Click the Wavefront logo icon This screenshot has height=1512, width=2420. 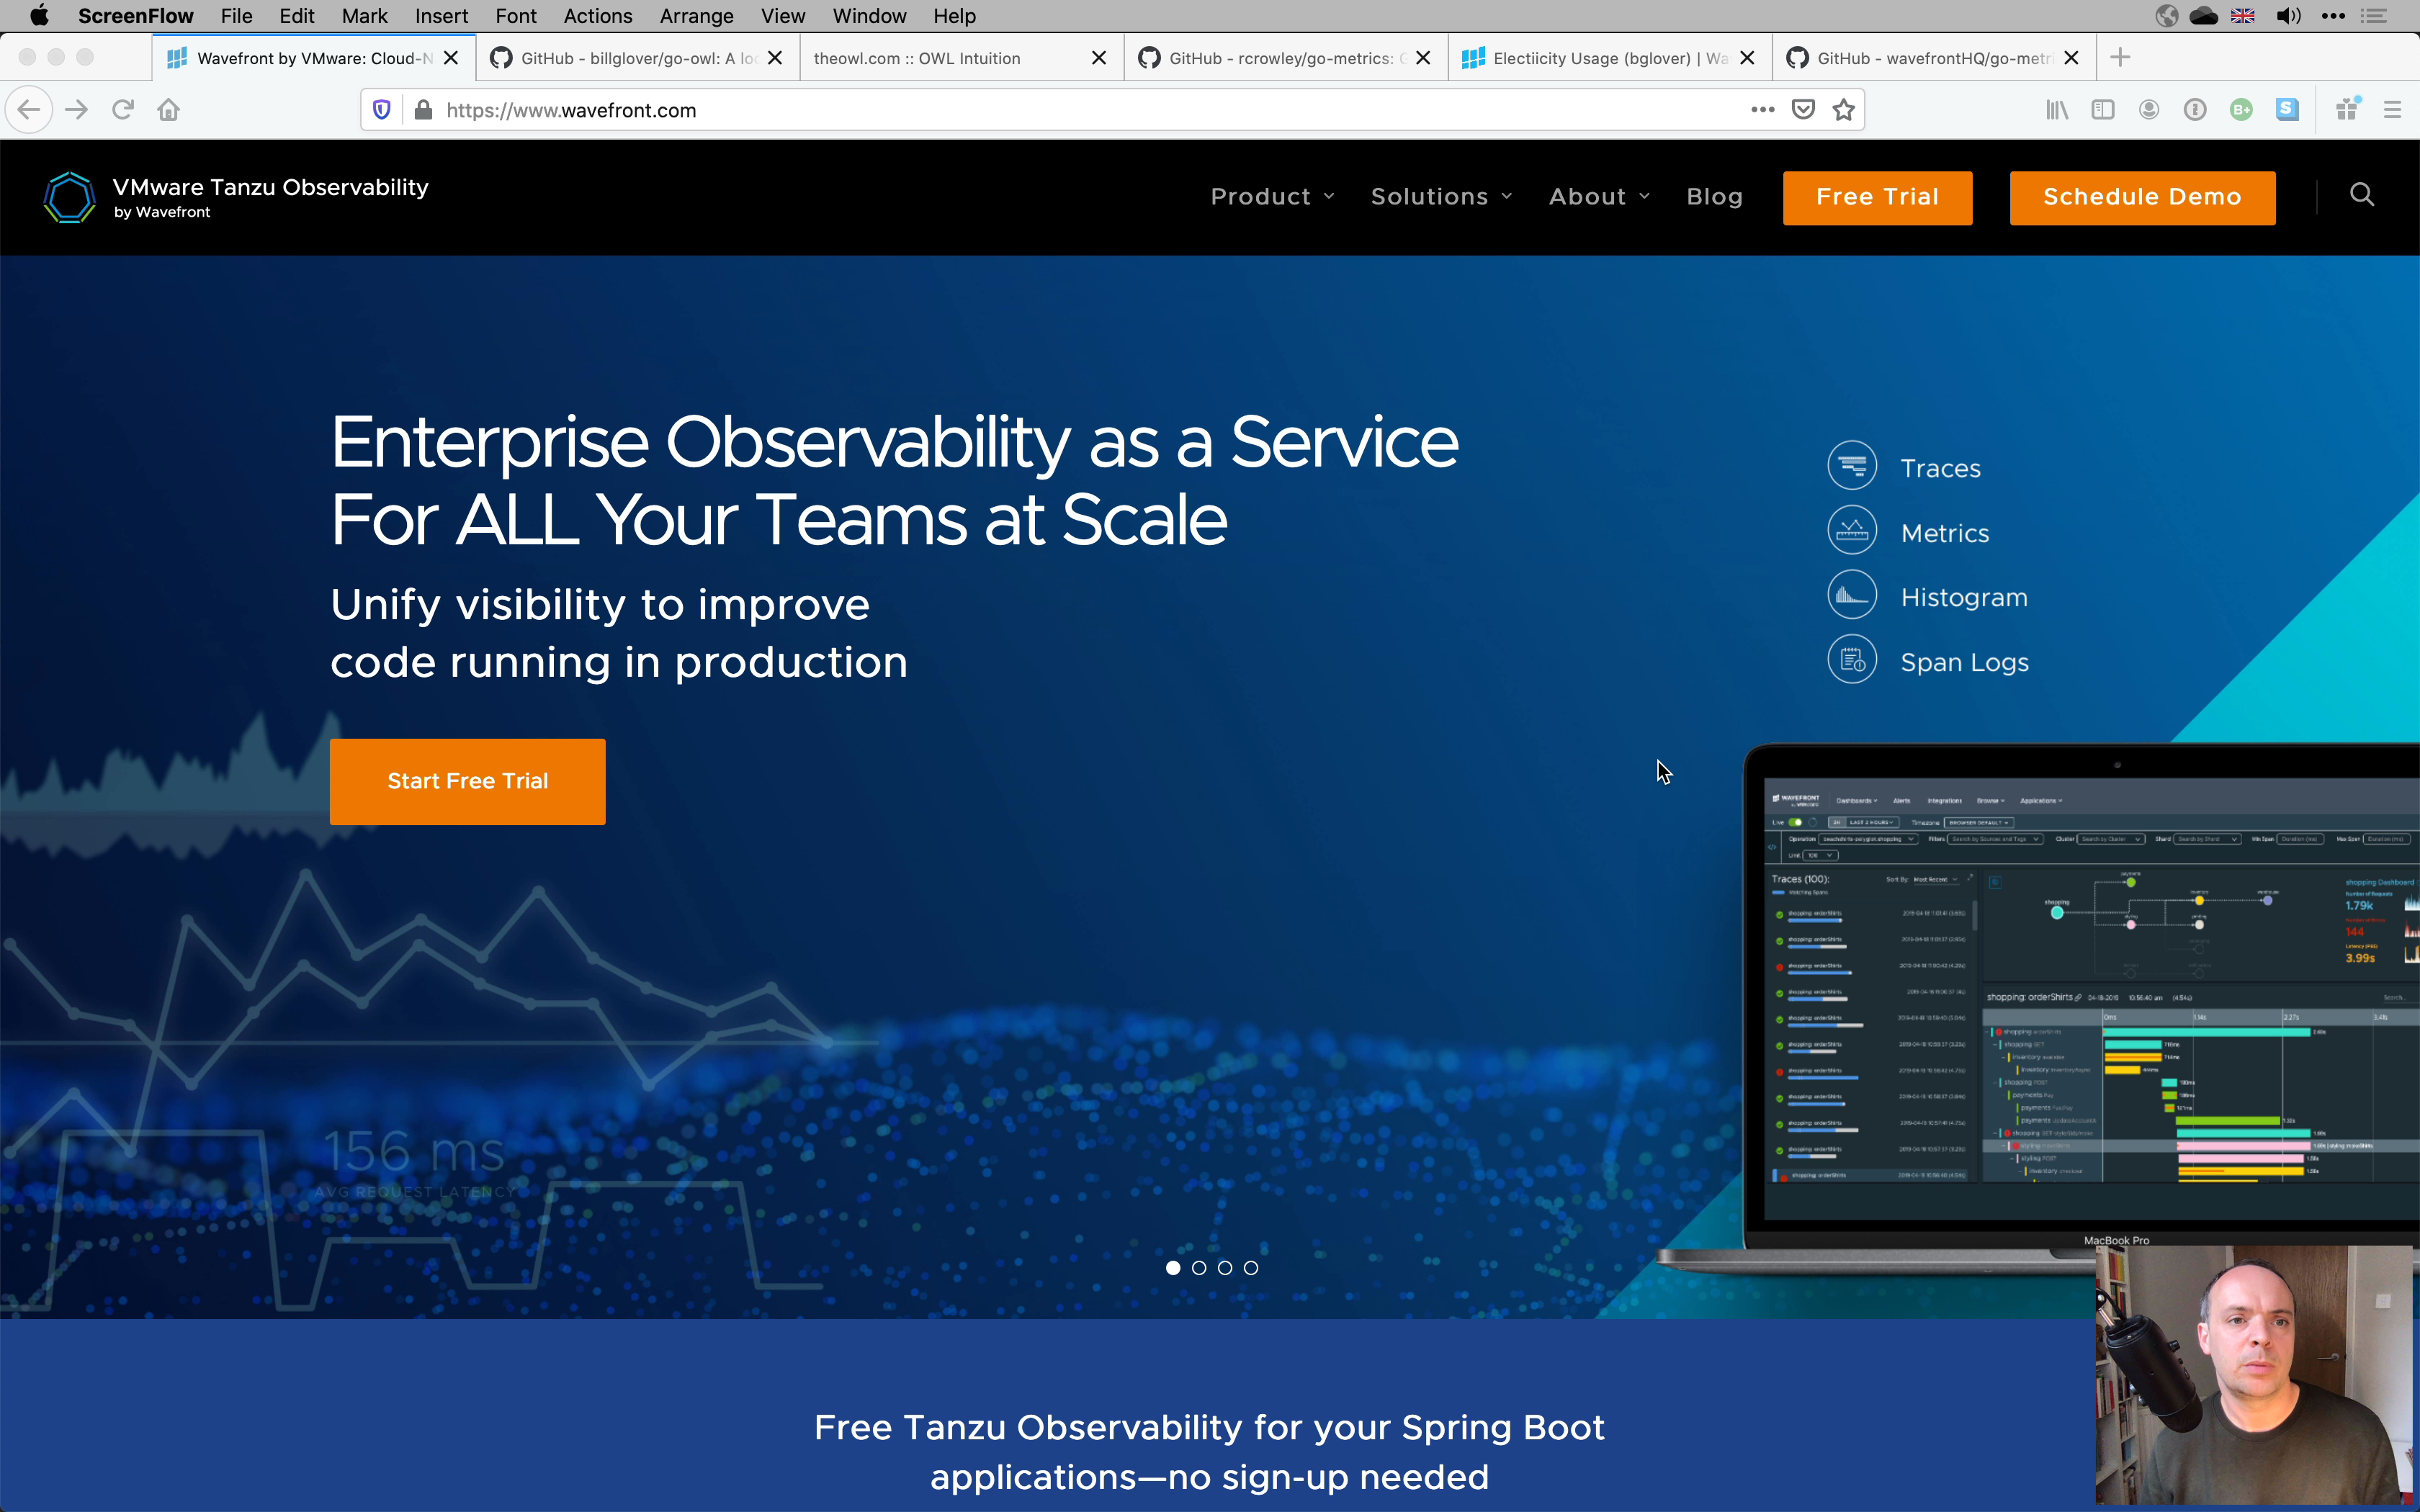pyautogui.click(x=70, y=197)
